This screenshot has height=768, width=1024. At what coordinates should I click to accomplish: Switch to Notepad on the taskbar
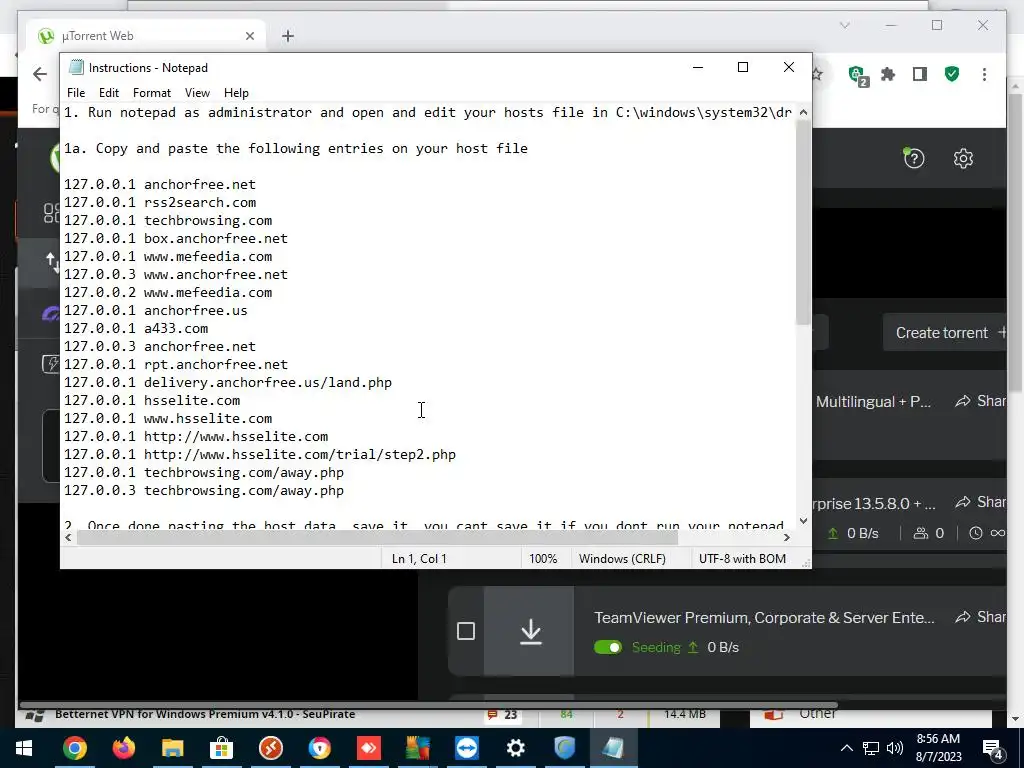pos(613,748)
